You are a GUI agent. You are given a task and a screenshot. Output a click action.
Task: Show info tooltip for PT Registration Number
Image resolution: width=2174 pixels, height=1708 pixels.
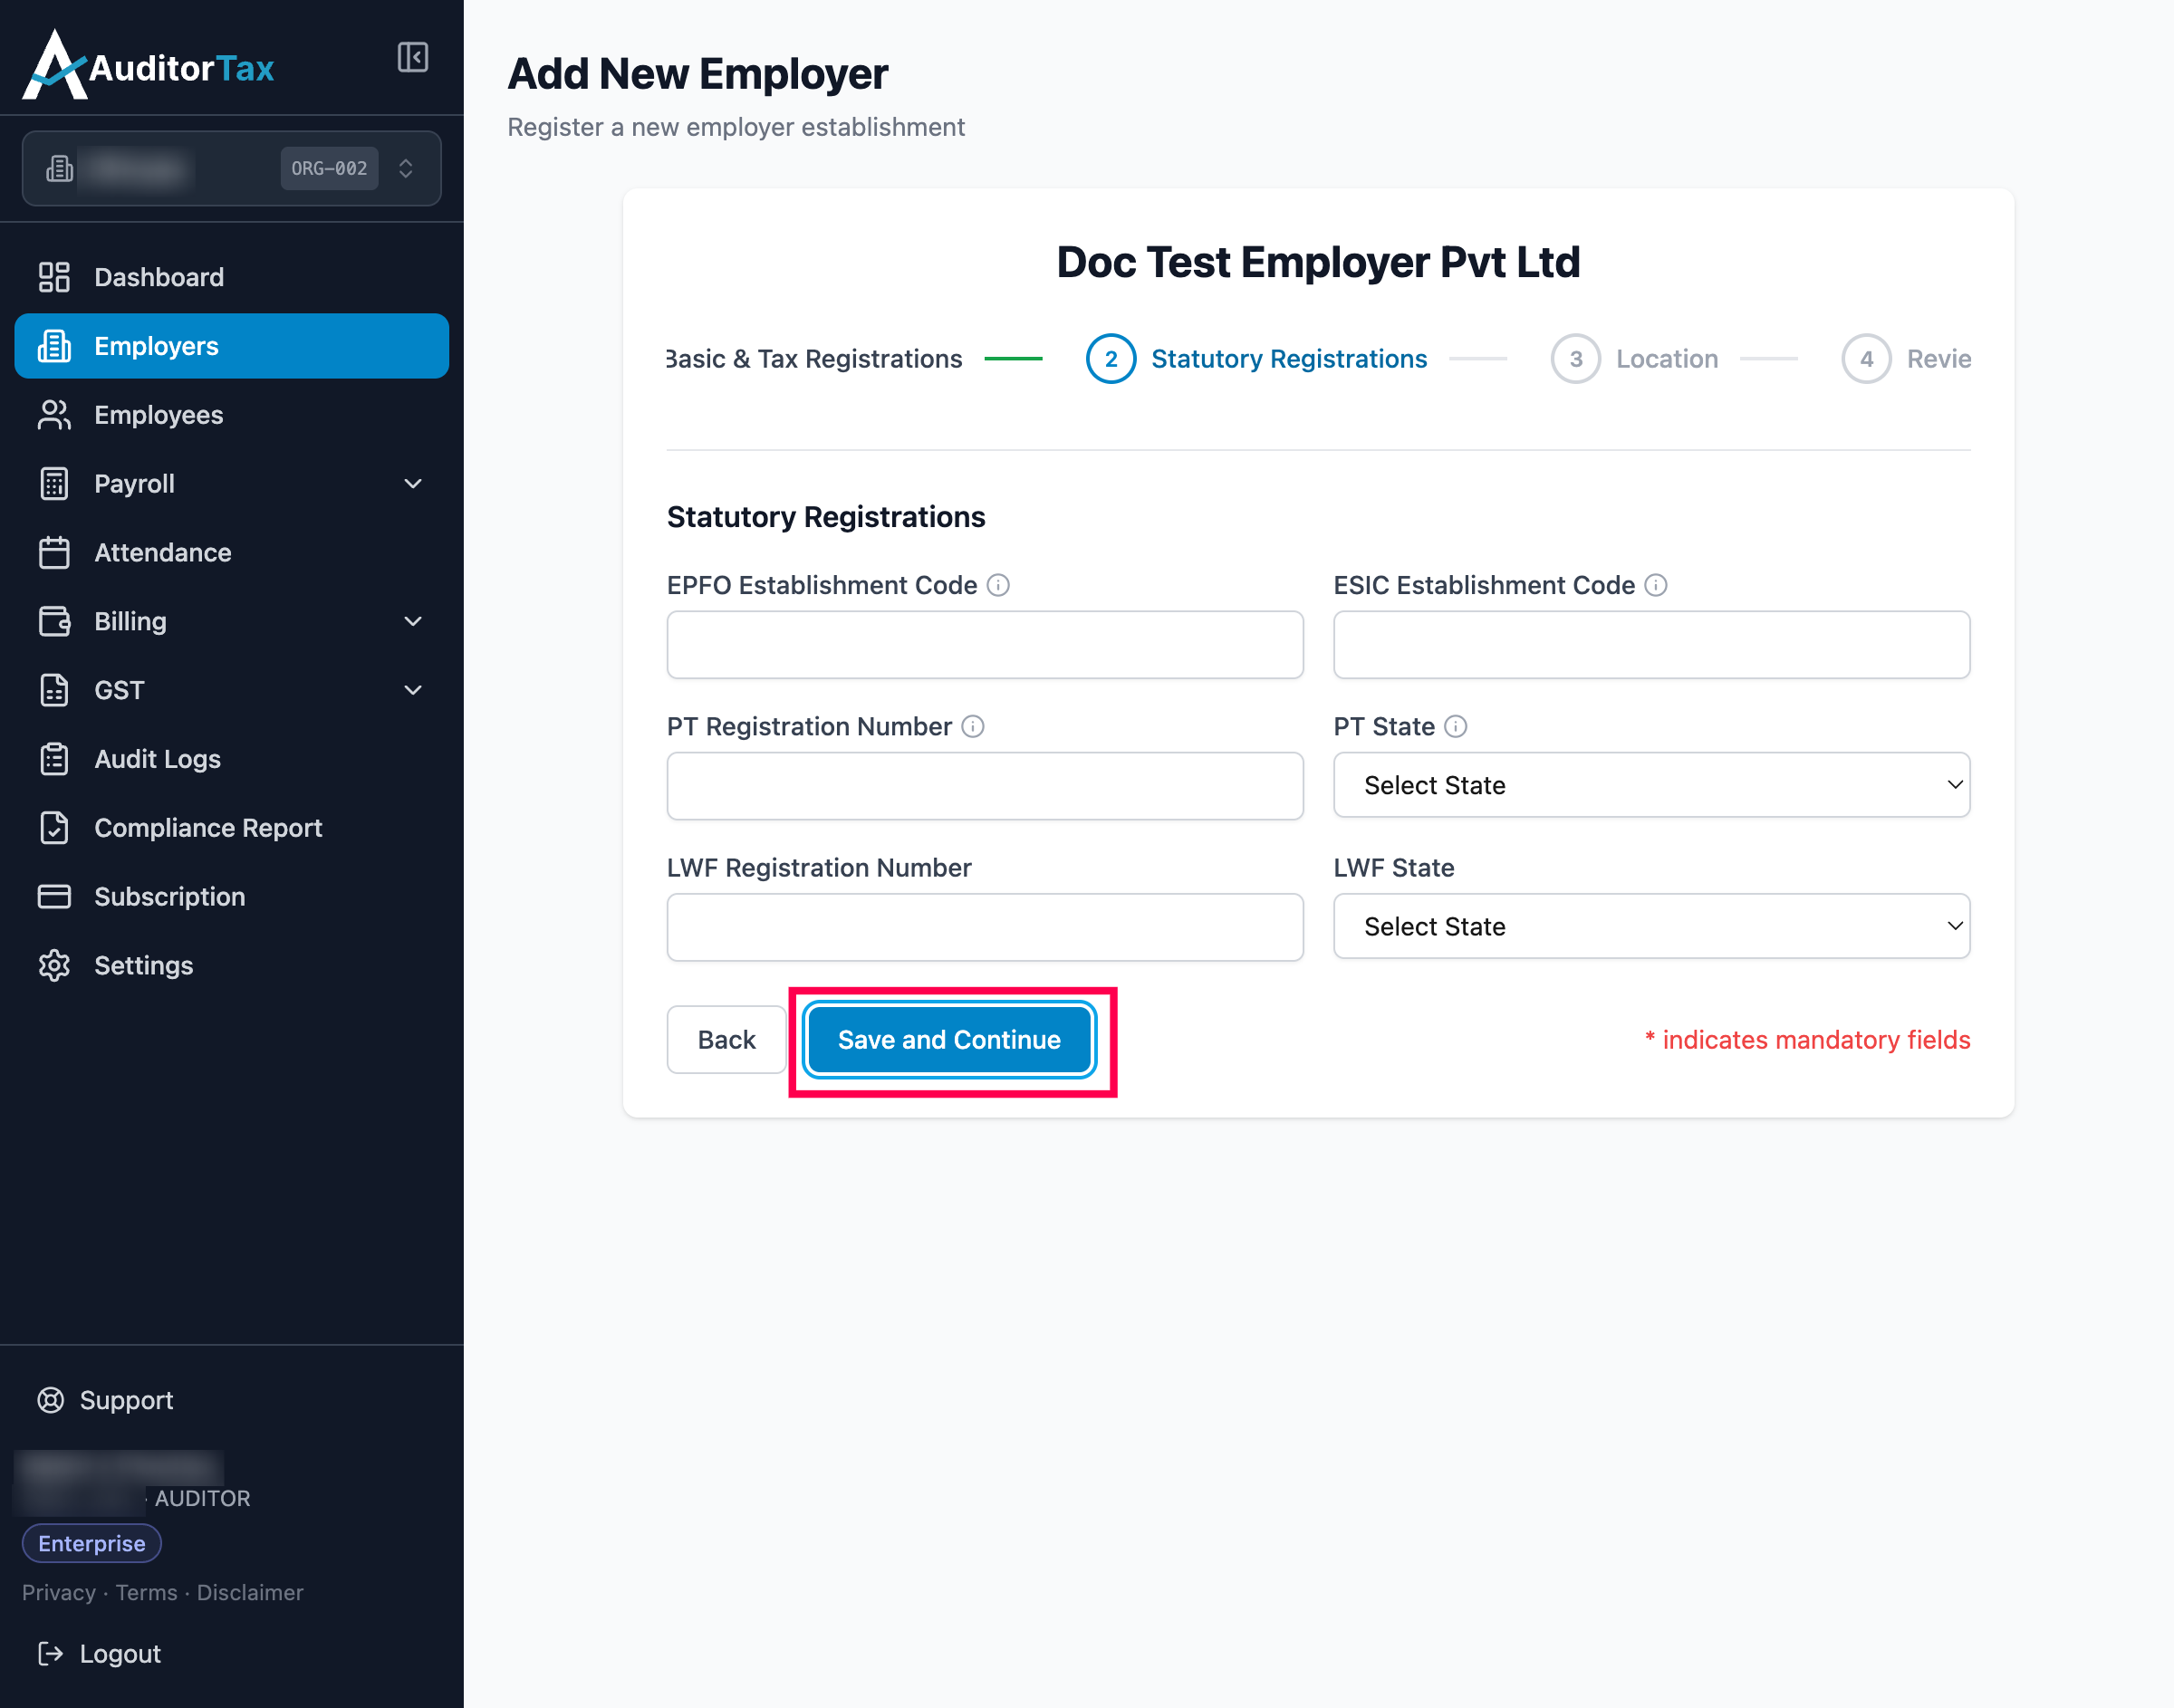pyautogui.click(x=973, y=727)
